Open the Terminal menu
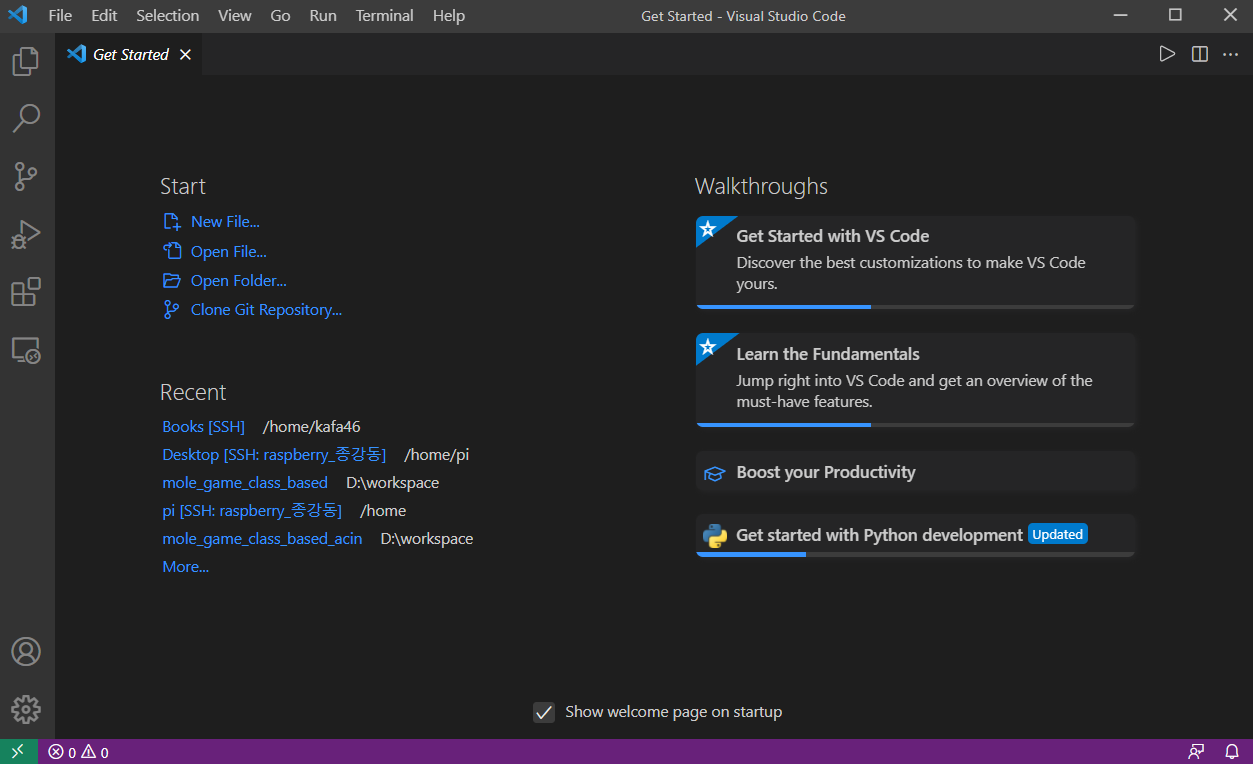The width and height of the screenshot is (1253, 764). (385, 16)
